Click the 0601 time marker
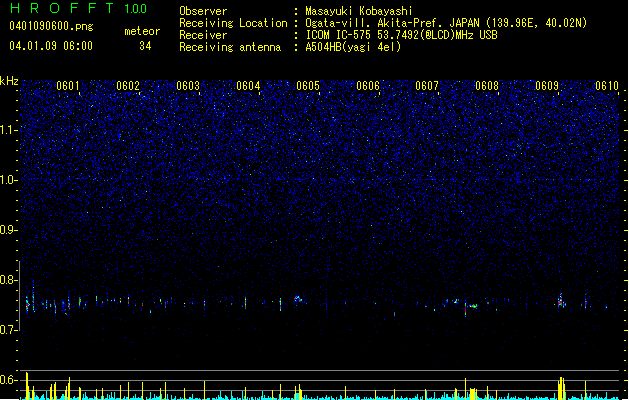Screen dimensions: 629x400 point(68,86)
